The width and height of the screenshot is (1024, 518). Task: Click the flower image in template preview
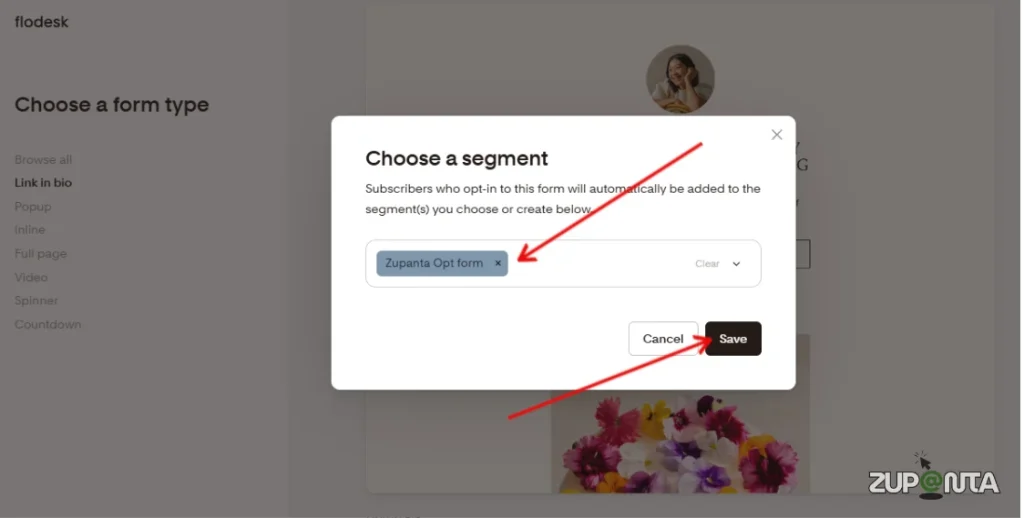(x=680, y=441)
